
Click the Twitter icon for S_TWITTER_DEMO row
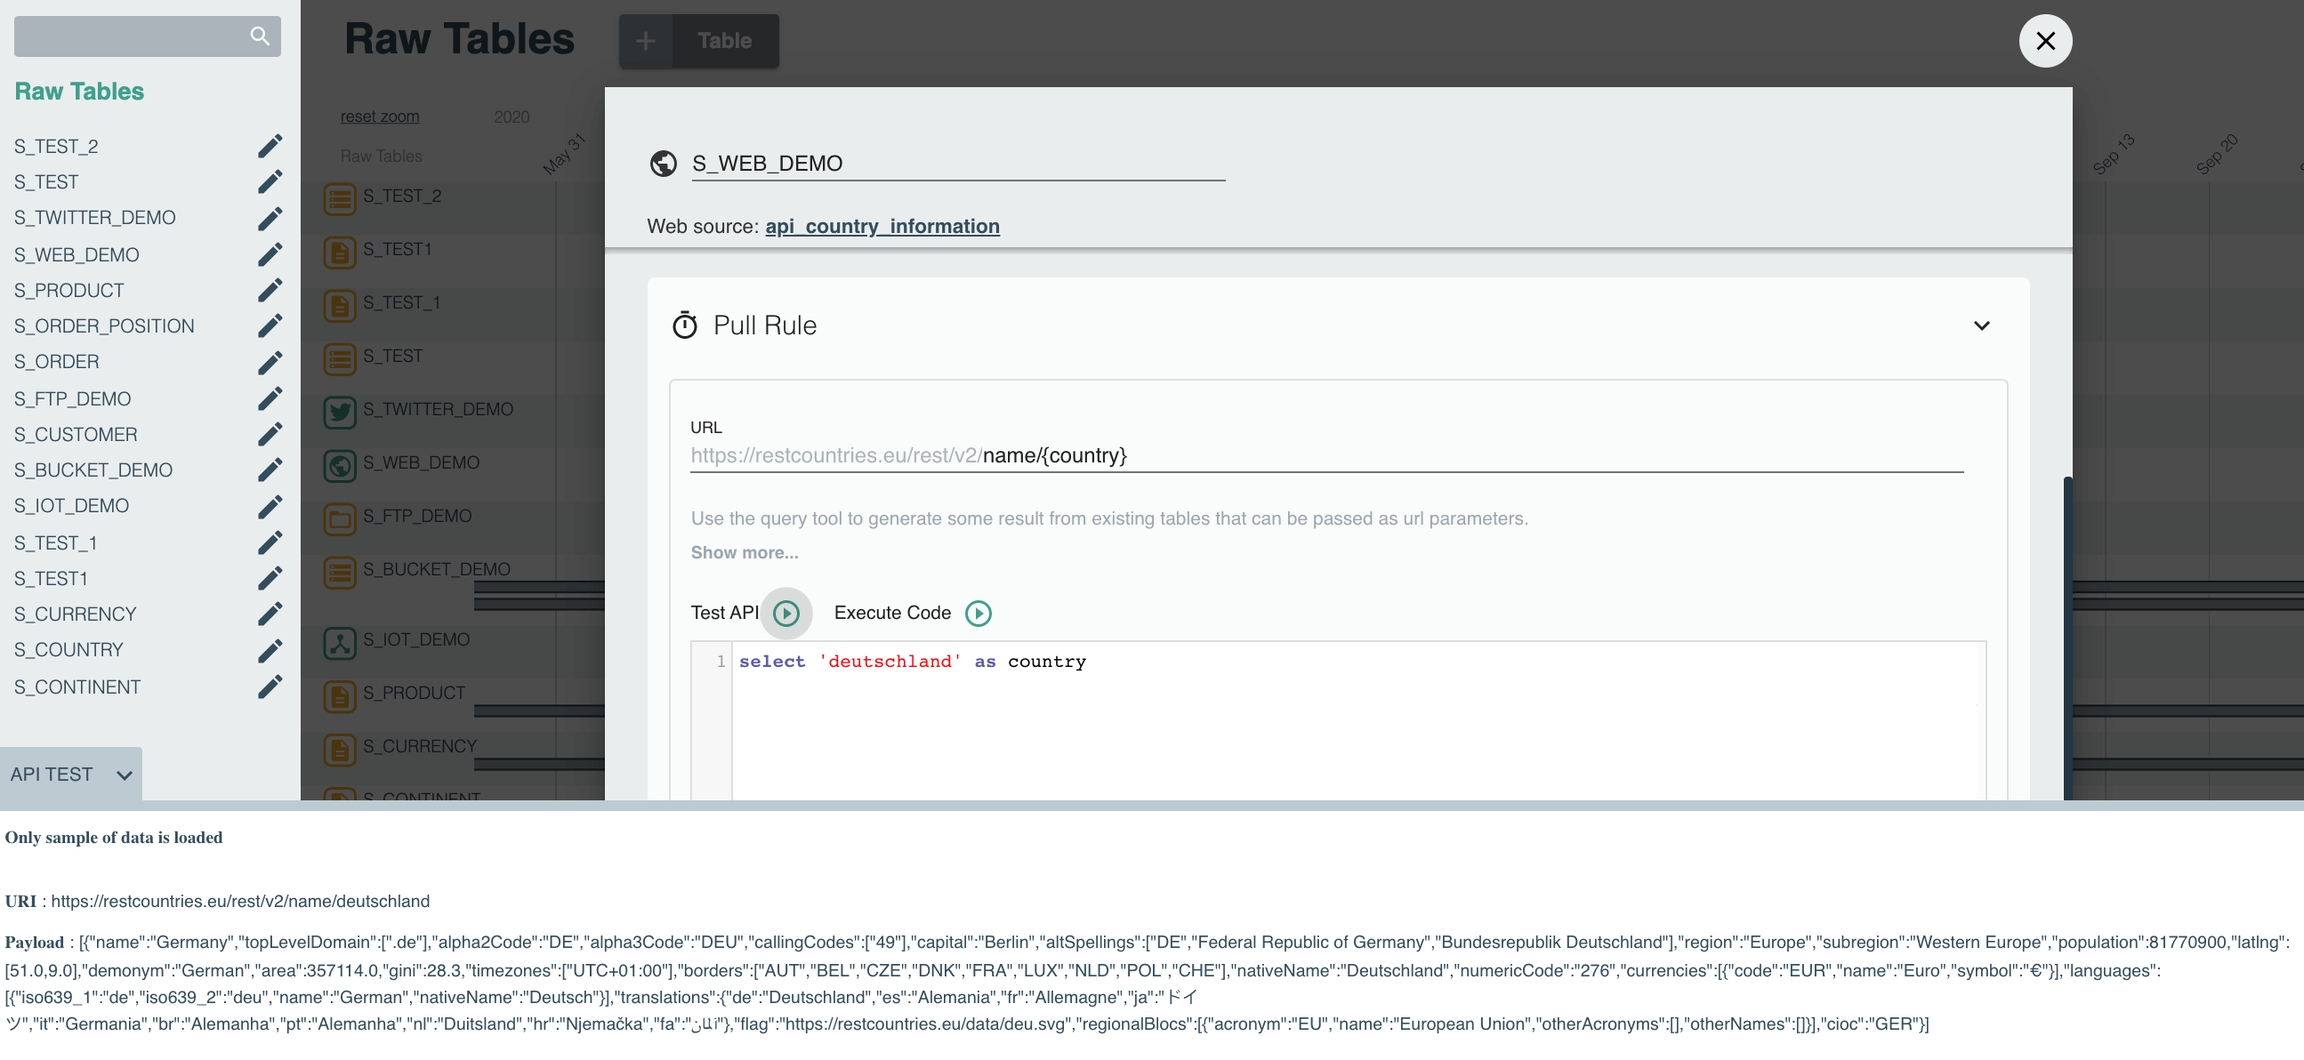(340, 411)
